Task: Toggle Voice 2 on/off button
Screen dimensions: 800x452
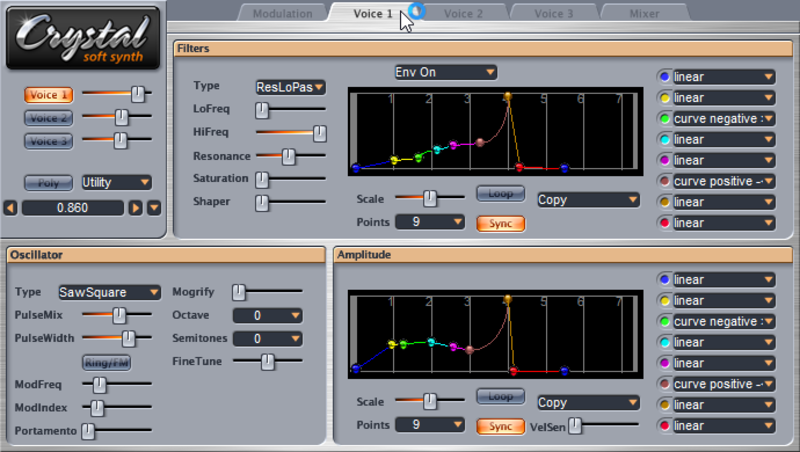Action: [48, 118]
